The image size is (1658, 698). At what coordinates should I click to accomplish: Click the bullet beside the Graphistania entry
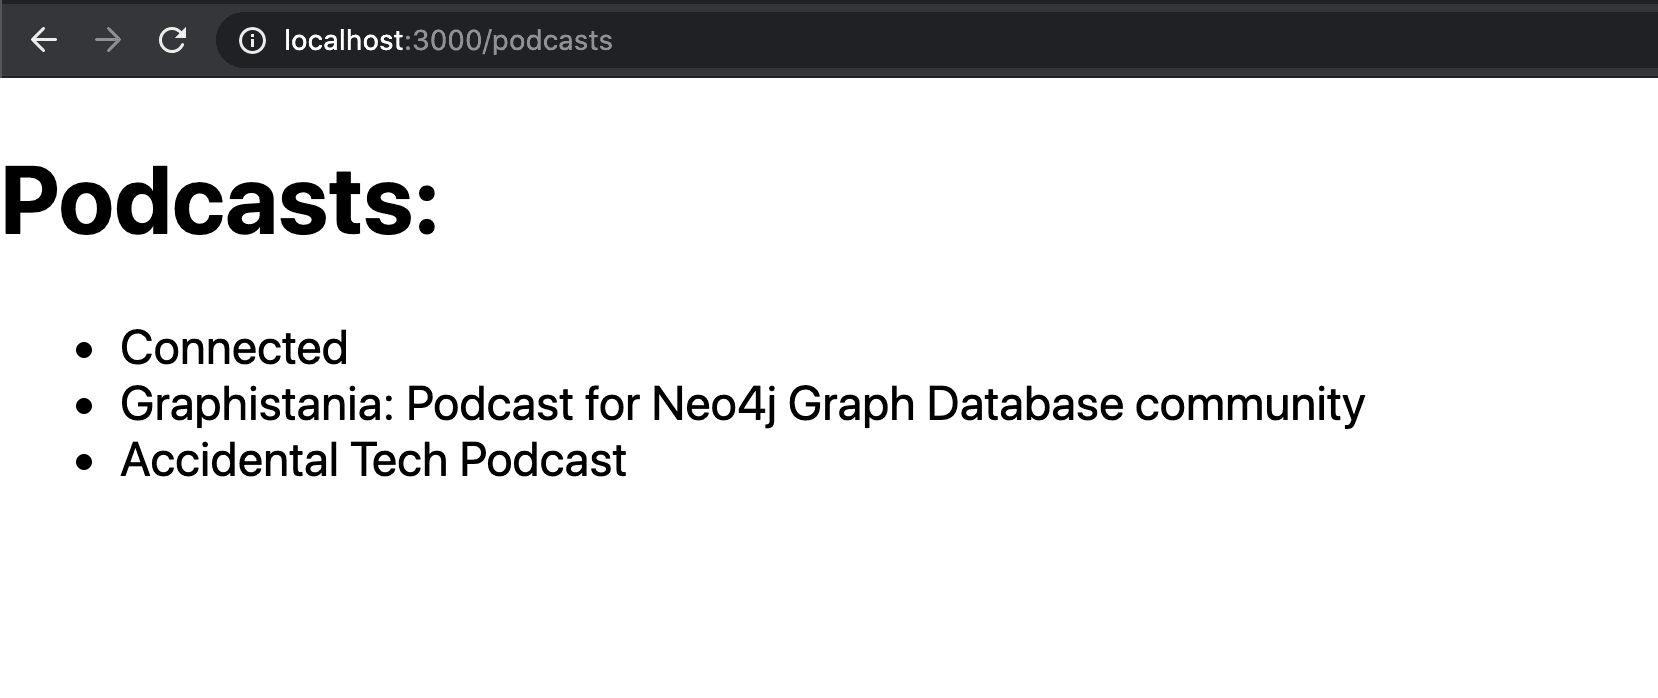click(85, 406)
